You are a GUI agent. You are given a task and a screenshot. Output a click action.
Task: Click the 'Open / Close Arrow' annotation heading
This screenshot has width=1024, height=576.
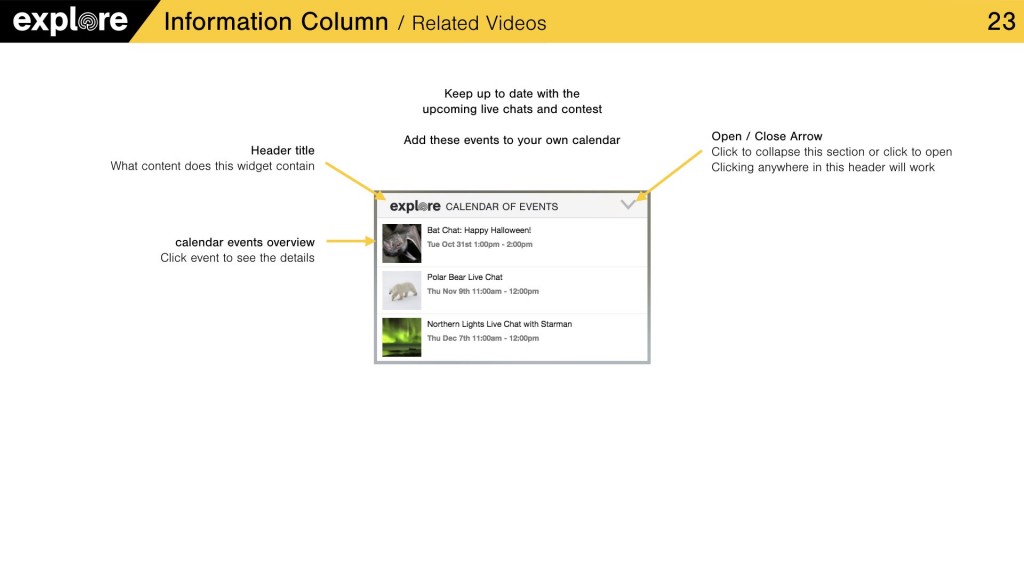(x=766, y=136)
